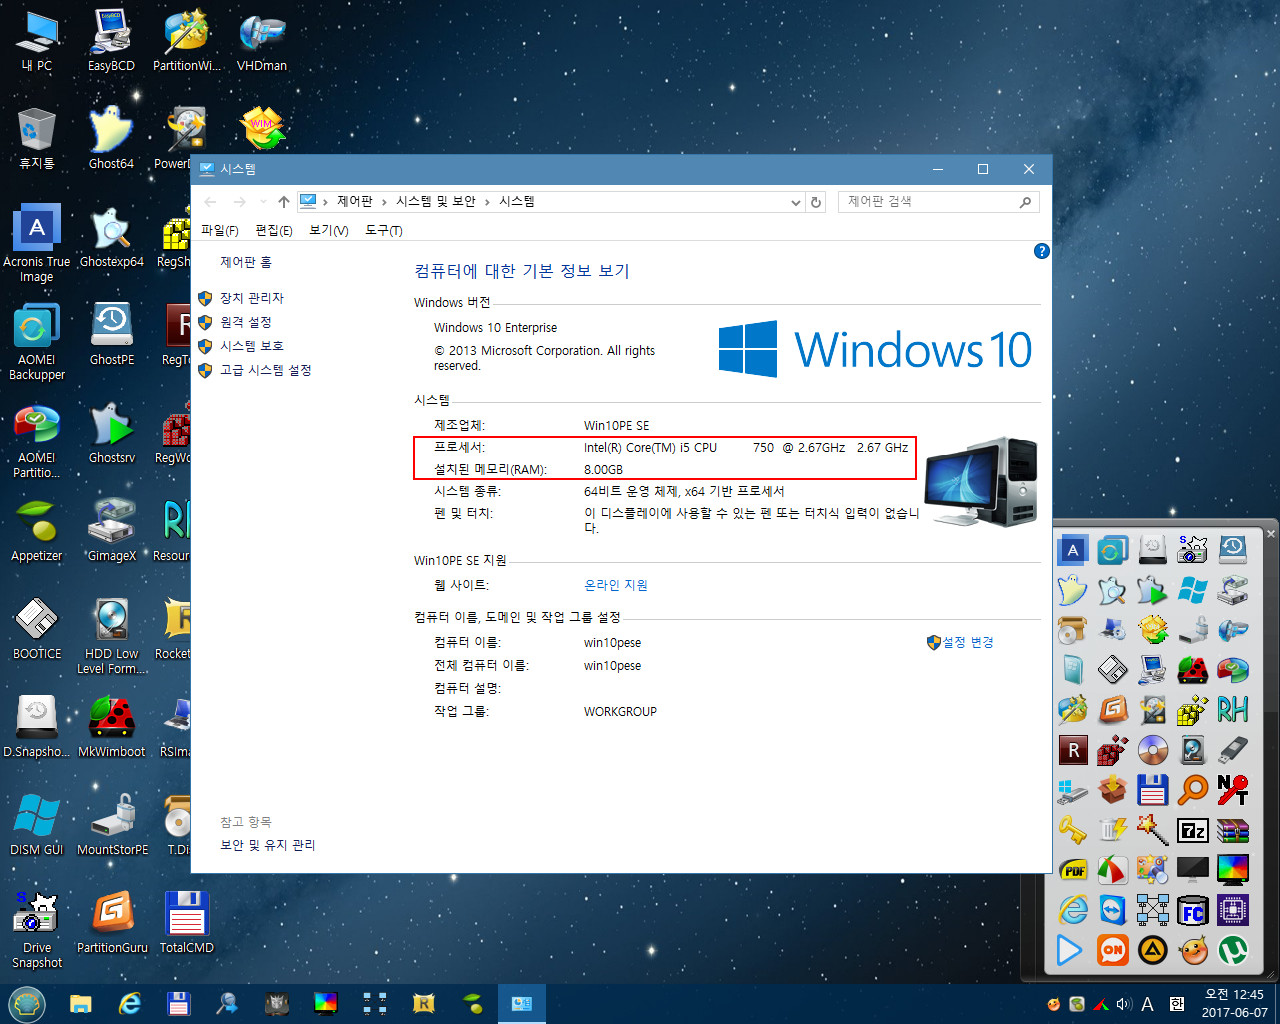Launch Internet Explorer from the taskbar

point(130,1004)
